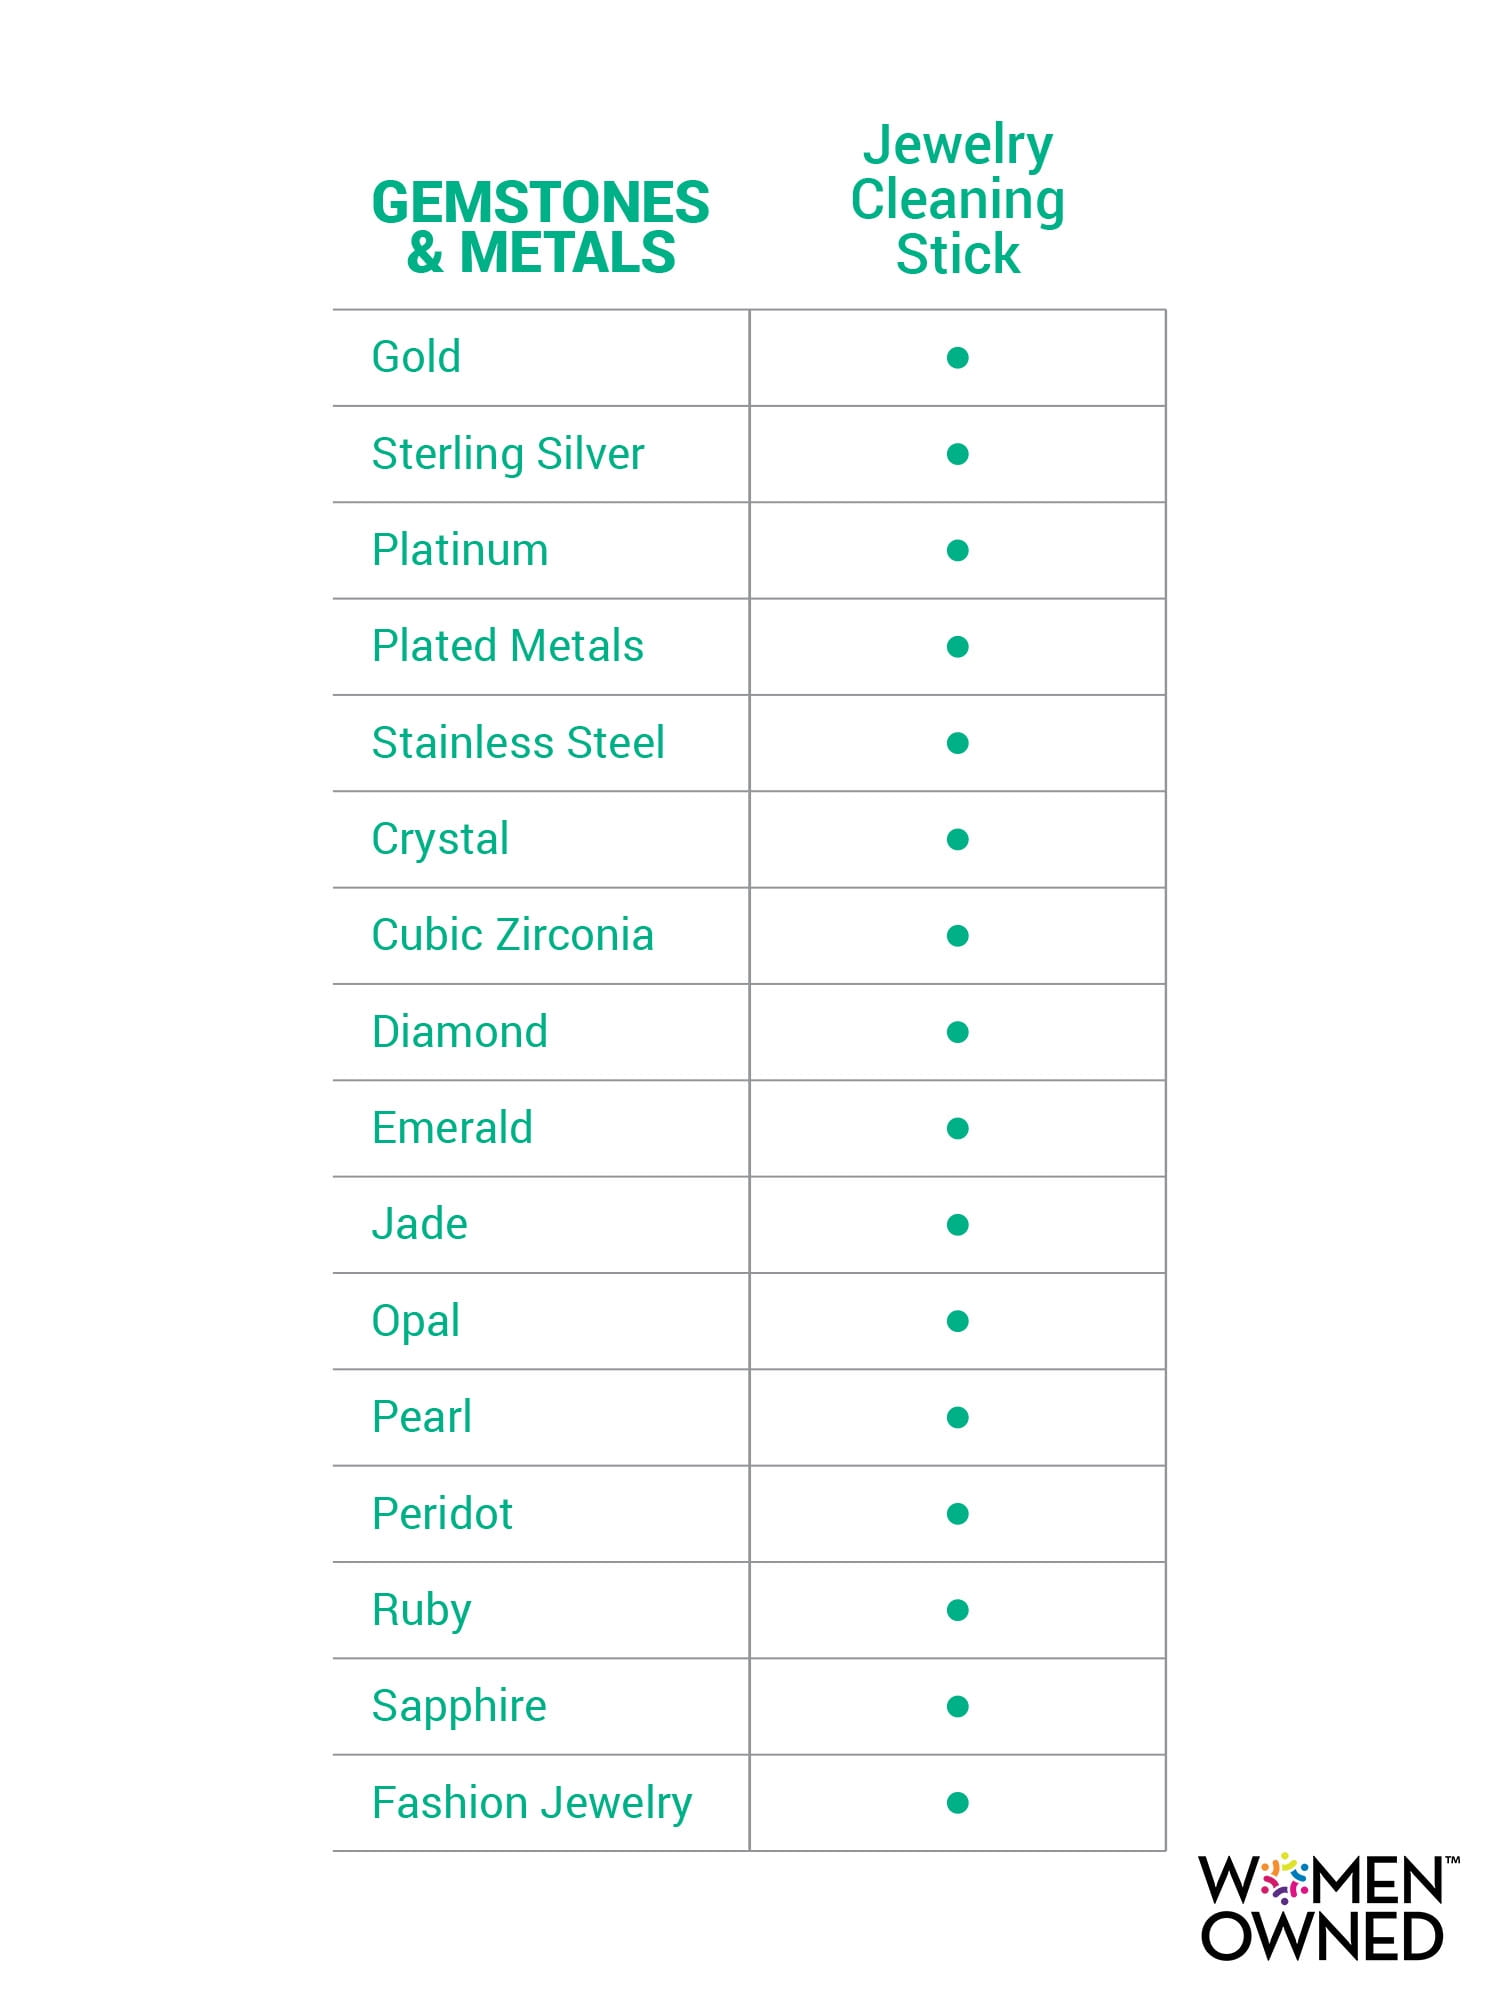Select the Peridot label
This screenshot has width=1500, height=2000.
(442, 1513)
